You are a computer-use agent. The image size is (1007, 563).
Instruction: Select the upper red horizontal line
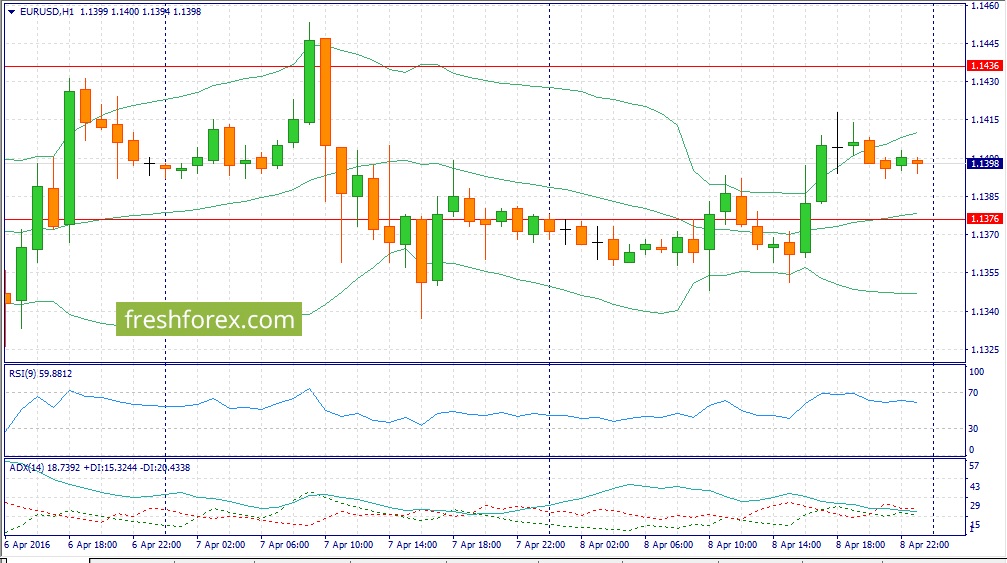tap(500, 66)
